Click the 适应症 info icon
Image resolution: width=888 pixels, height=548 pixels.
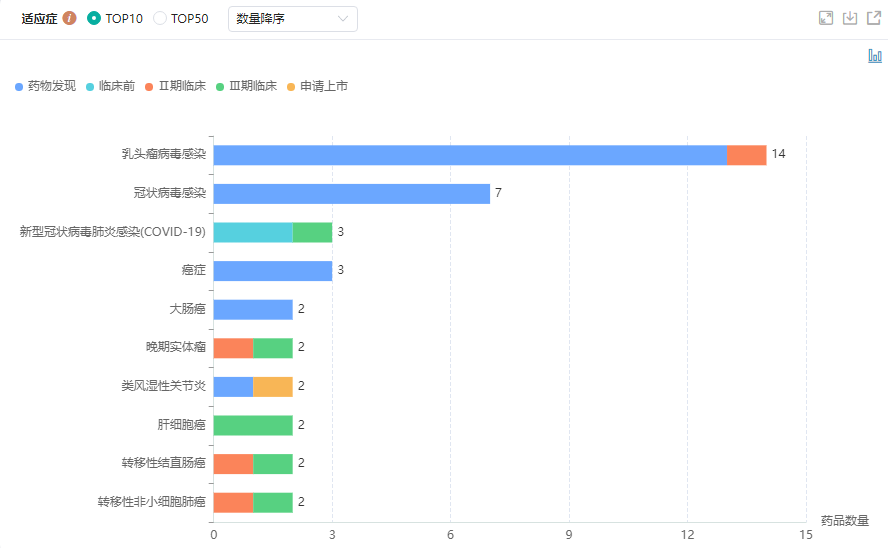point(69,18)
